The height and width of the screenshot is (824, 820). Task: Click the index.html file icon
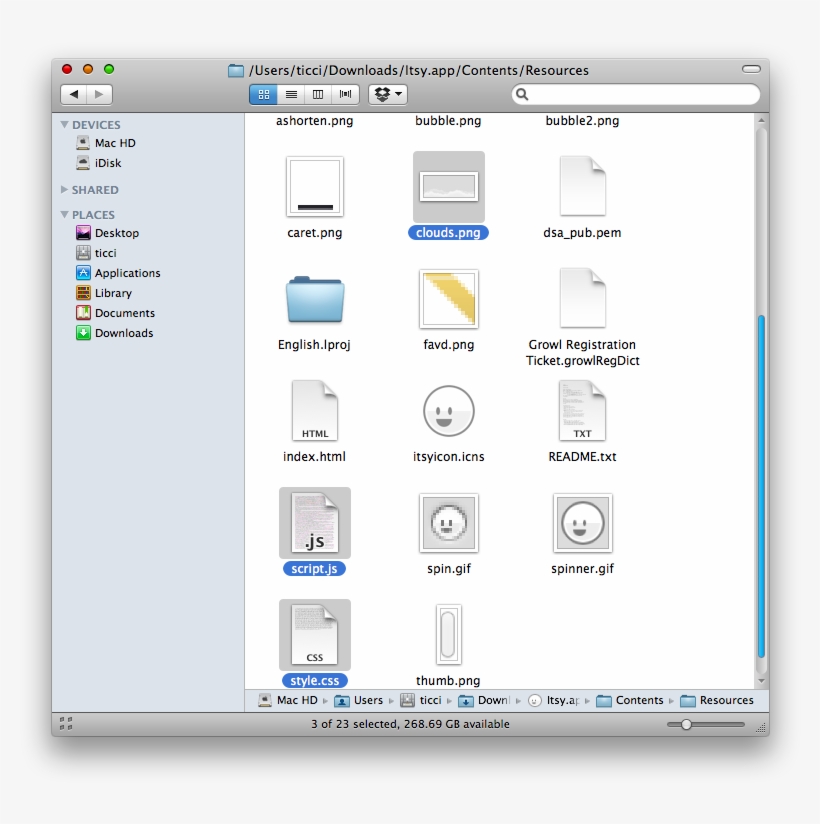314,410
